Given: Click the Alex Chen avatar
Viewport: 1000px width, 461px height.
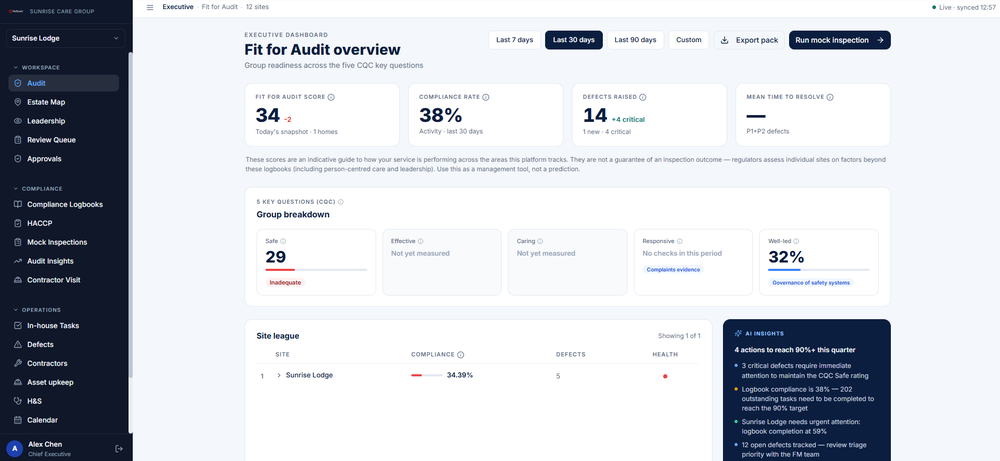Looking at the screenshot, I should (x=14, y=449).
